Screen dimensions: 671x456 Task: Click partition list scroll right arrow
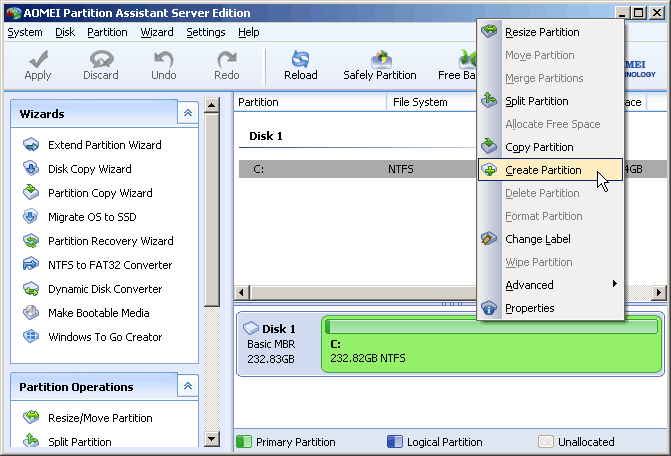tap(659, 293)
